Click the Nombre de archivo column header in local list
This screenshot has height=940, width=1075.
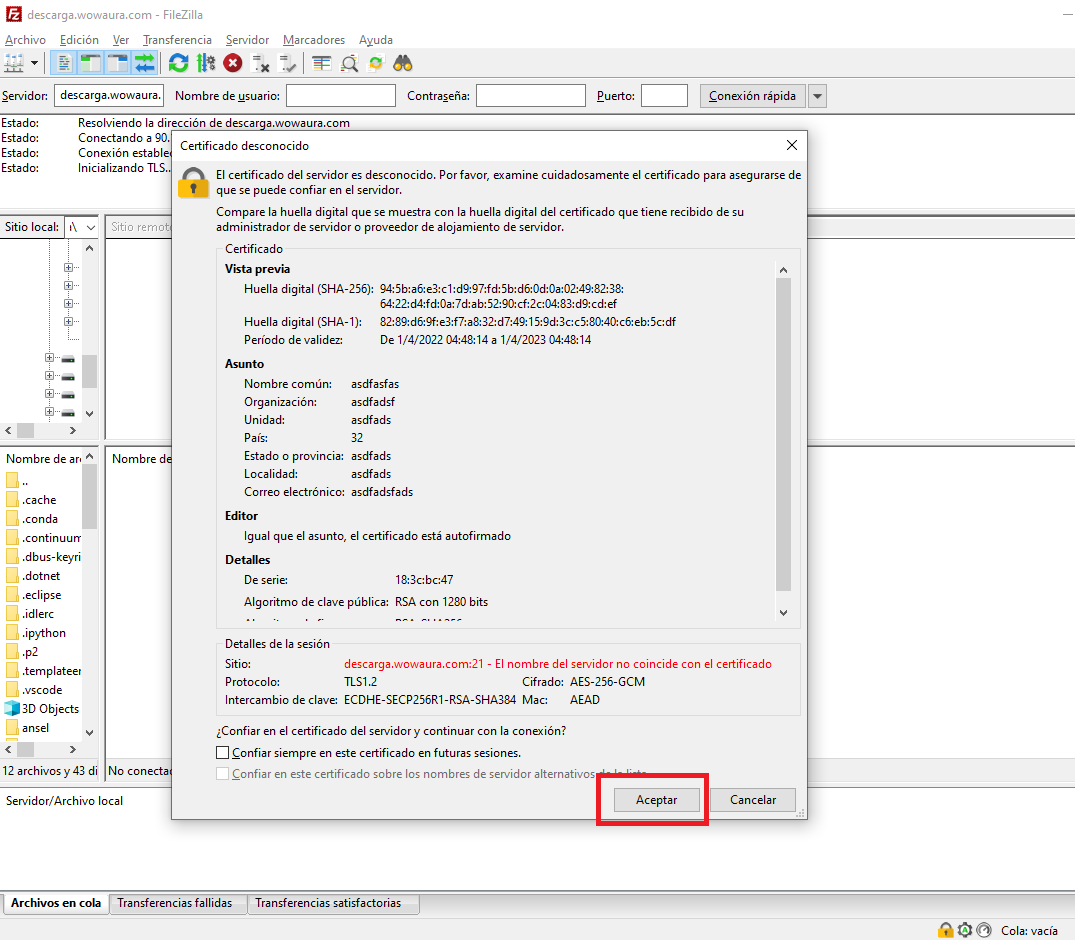(43, 459)
